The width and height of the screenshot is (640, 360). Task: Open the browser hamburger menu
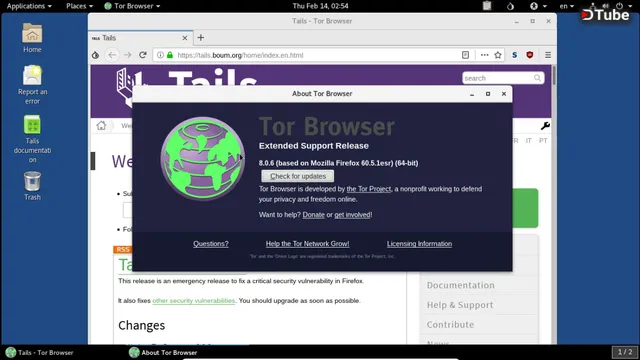[x=548, y=55]
